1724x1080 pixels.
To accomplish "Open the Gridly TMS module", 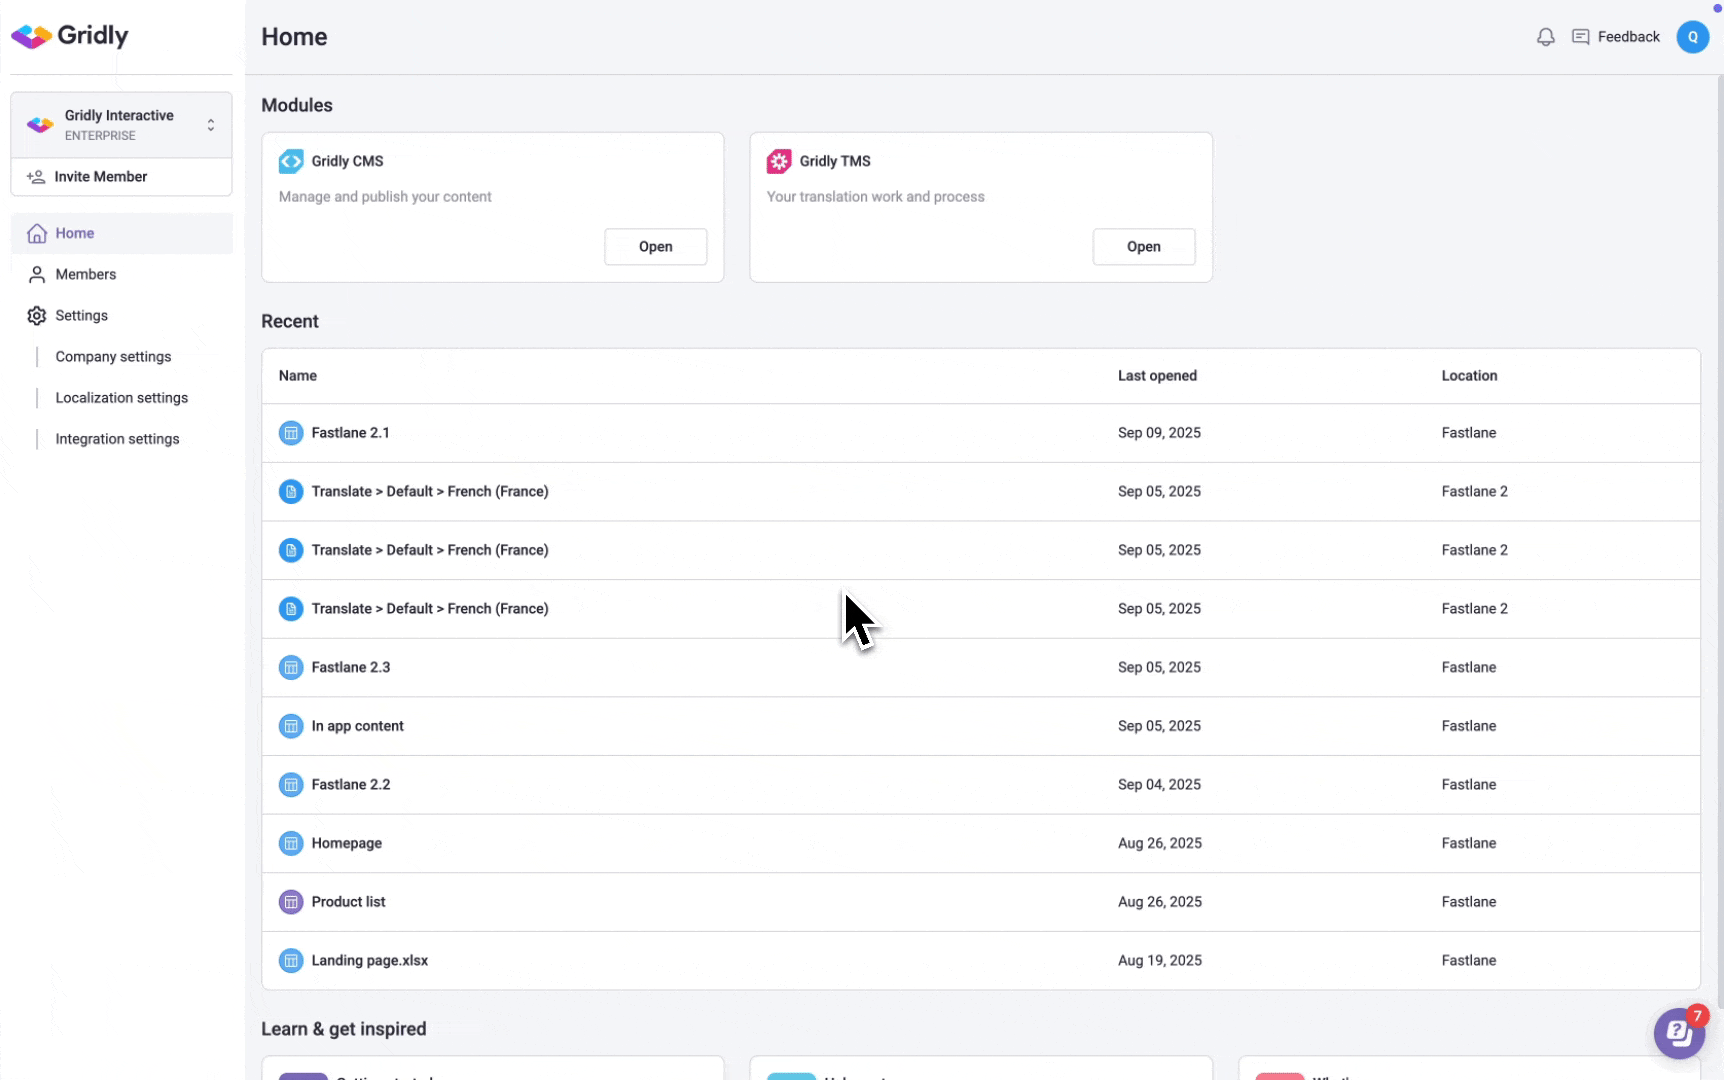I will tap(1143, 247).
